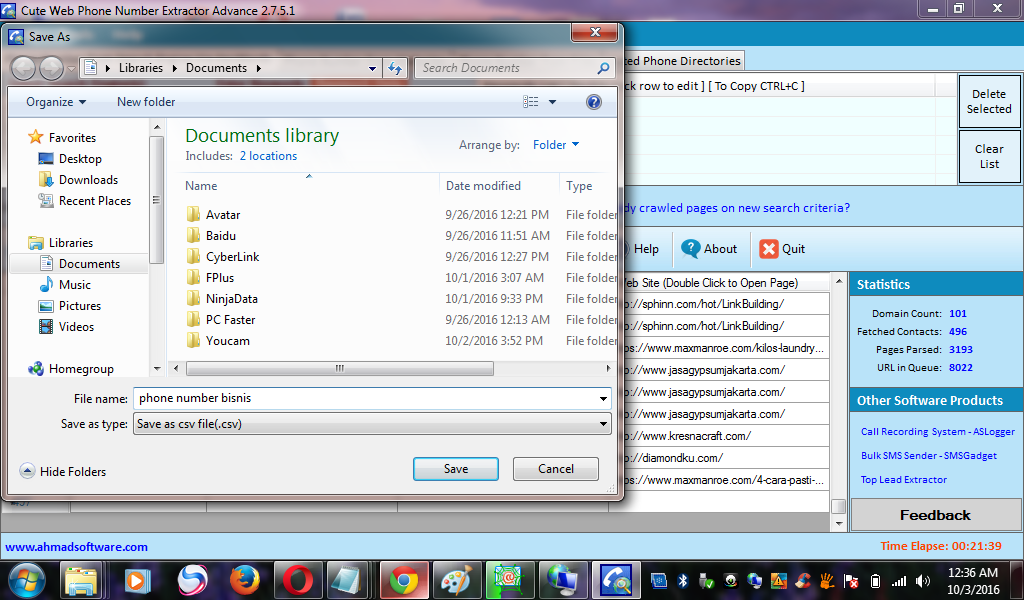1024x600 pixels.
Task: Click Libraries in the breadcrumb path
Action: pyautogui.click(x=140, y=68)
